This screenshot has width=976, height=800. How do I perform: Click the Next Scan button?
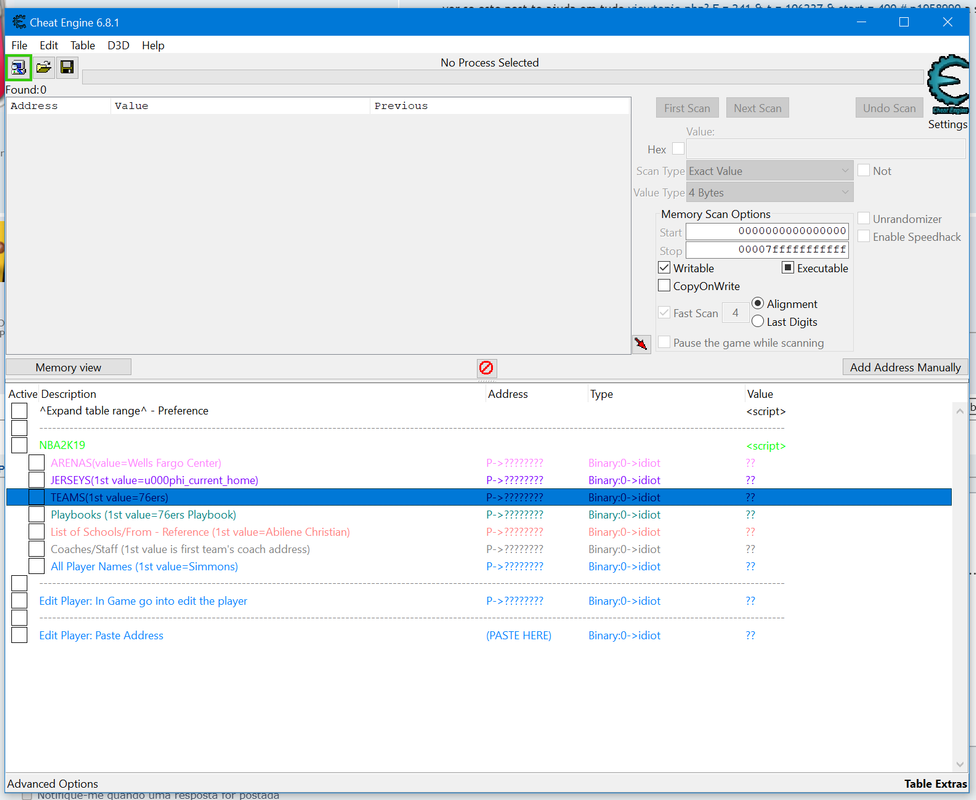[x=758, y=108]
